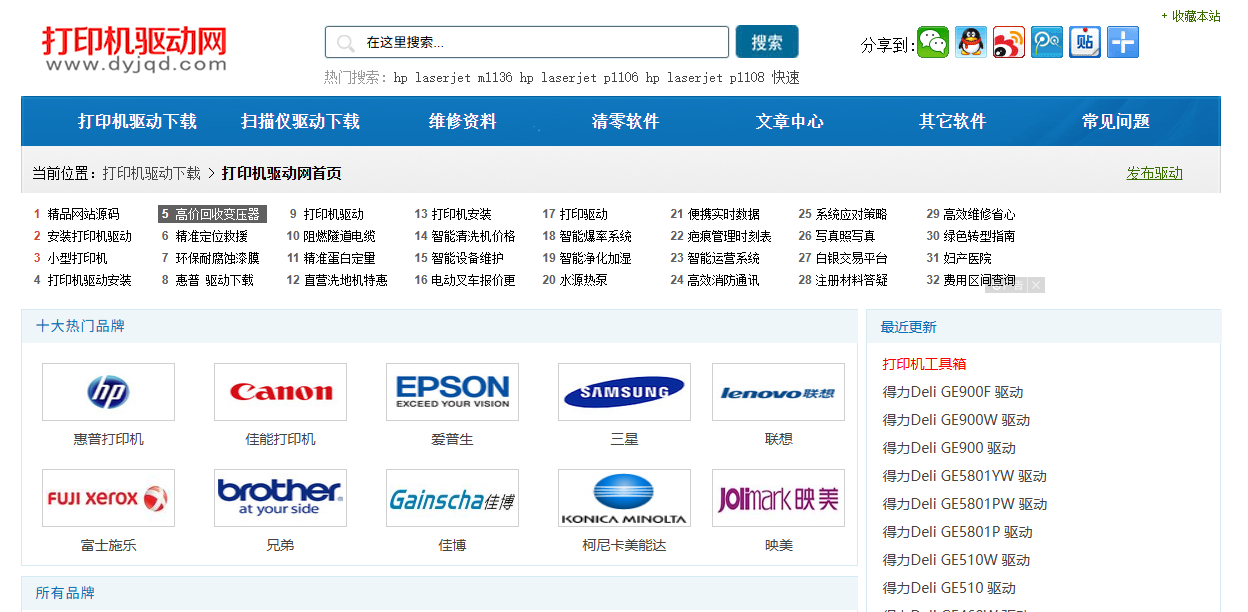Image resolution: width=1248 pixels, height=612 pixels.
Task: Click highlighted ad 5 高价回收变压器
Action: click(x=212, y=214)
